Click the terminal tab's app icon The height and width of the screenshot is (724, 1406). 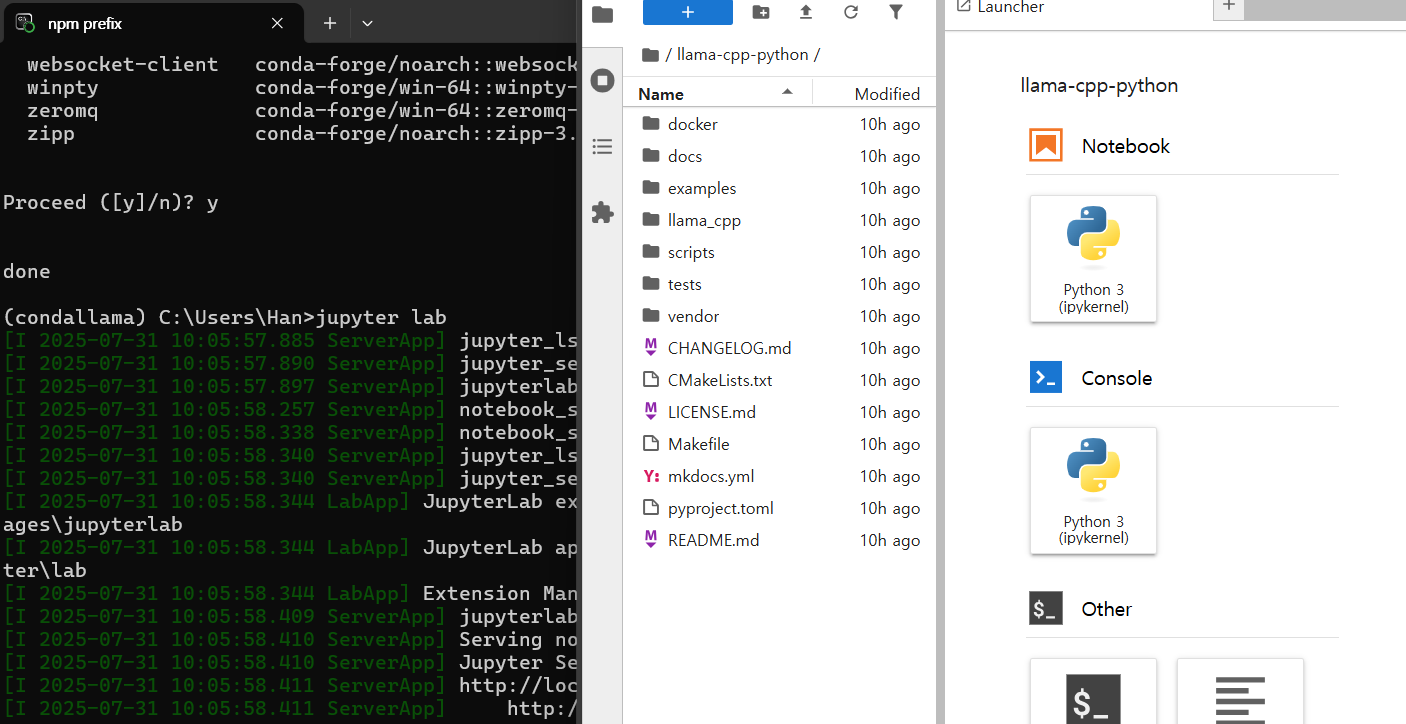[x=26, y=23]
